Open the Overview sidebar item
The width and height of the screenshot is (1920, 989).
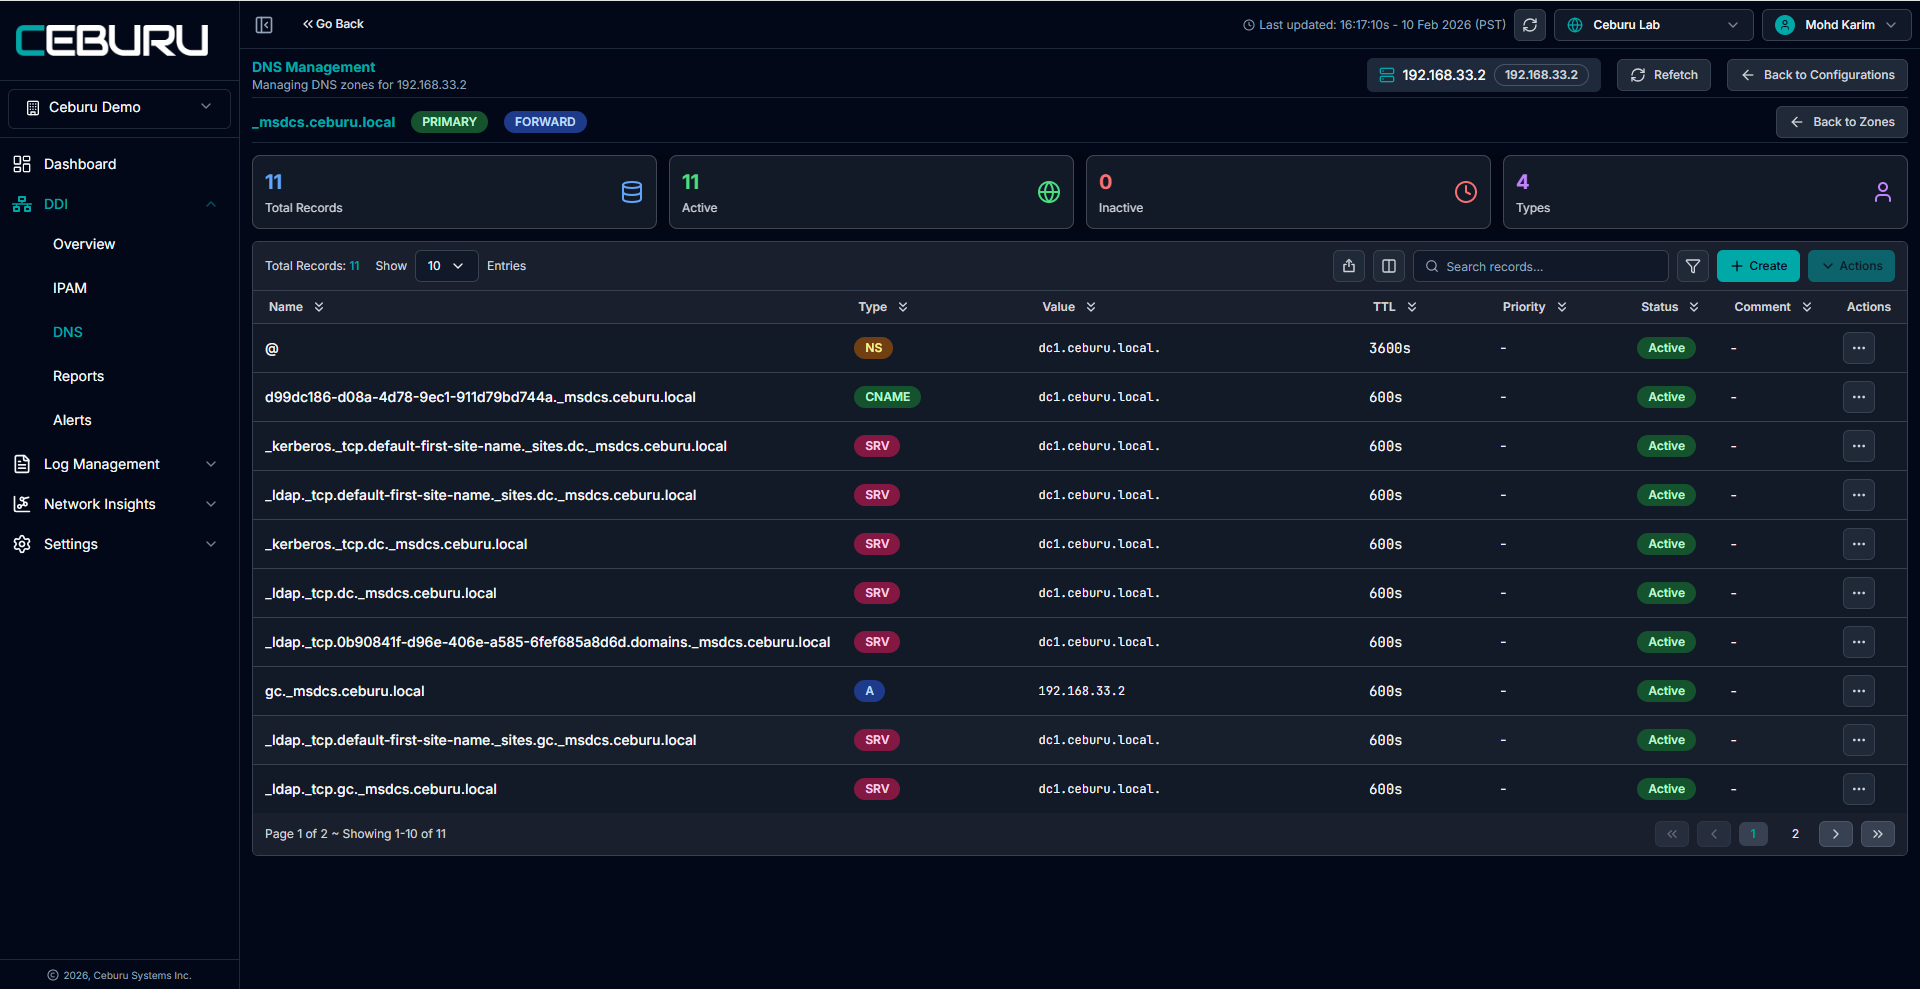tap(84, 244)
